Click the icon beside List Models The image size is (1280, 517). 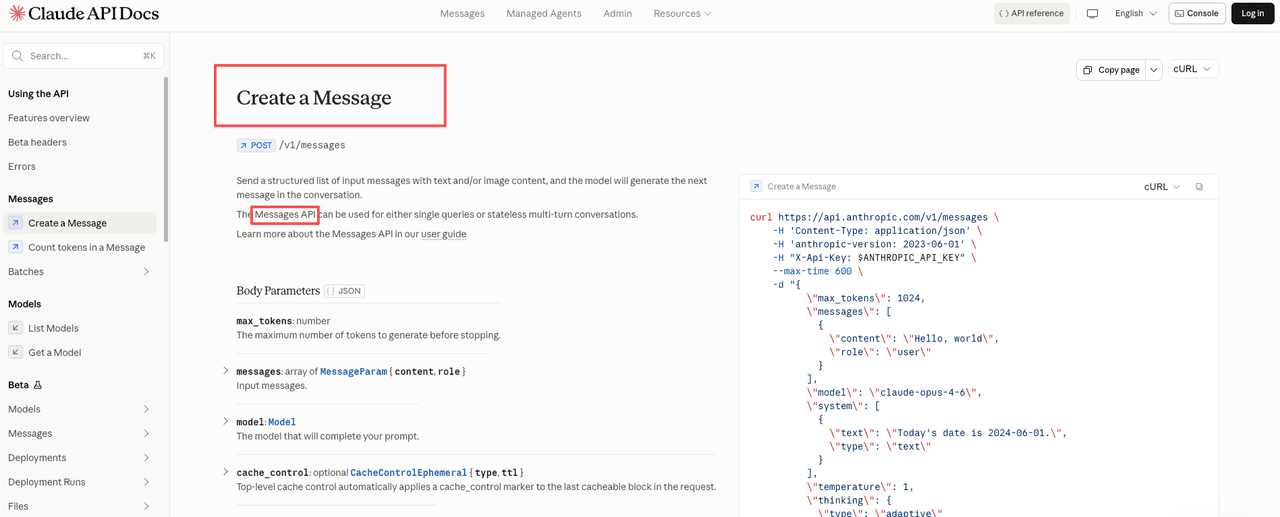coord(15,328)
